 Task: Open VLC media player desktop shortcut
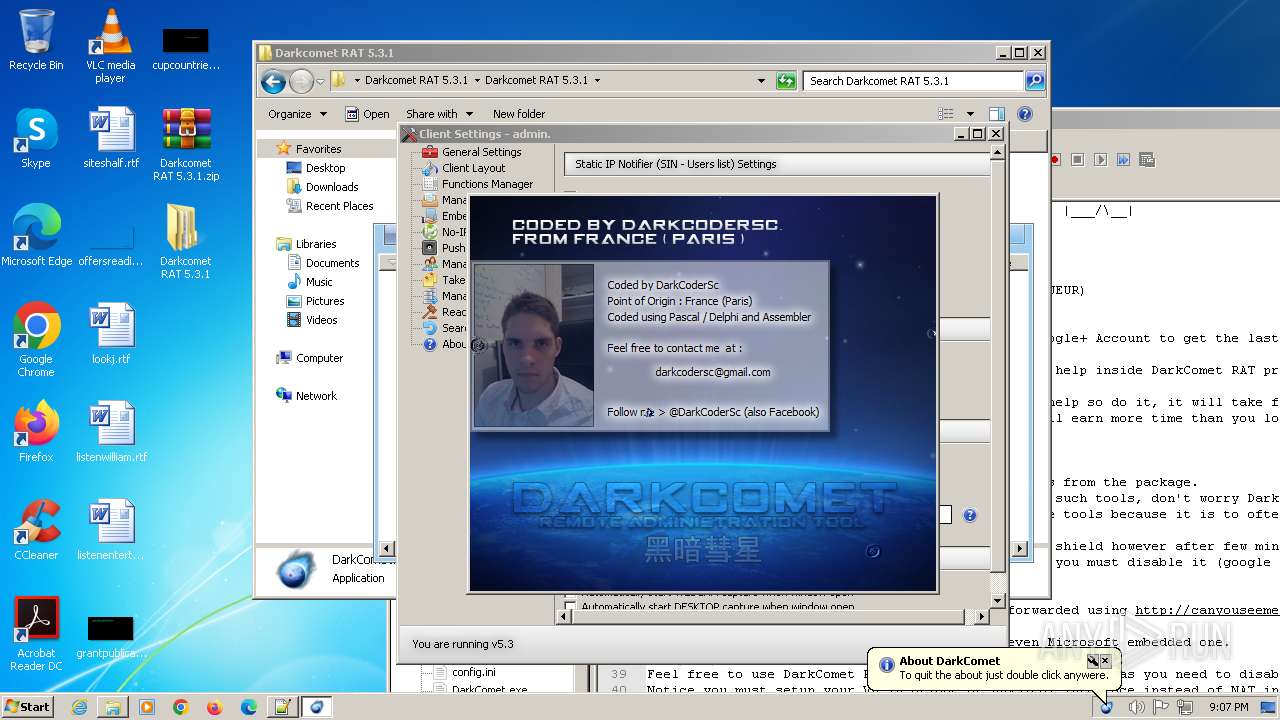click(110, 46)
